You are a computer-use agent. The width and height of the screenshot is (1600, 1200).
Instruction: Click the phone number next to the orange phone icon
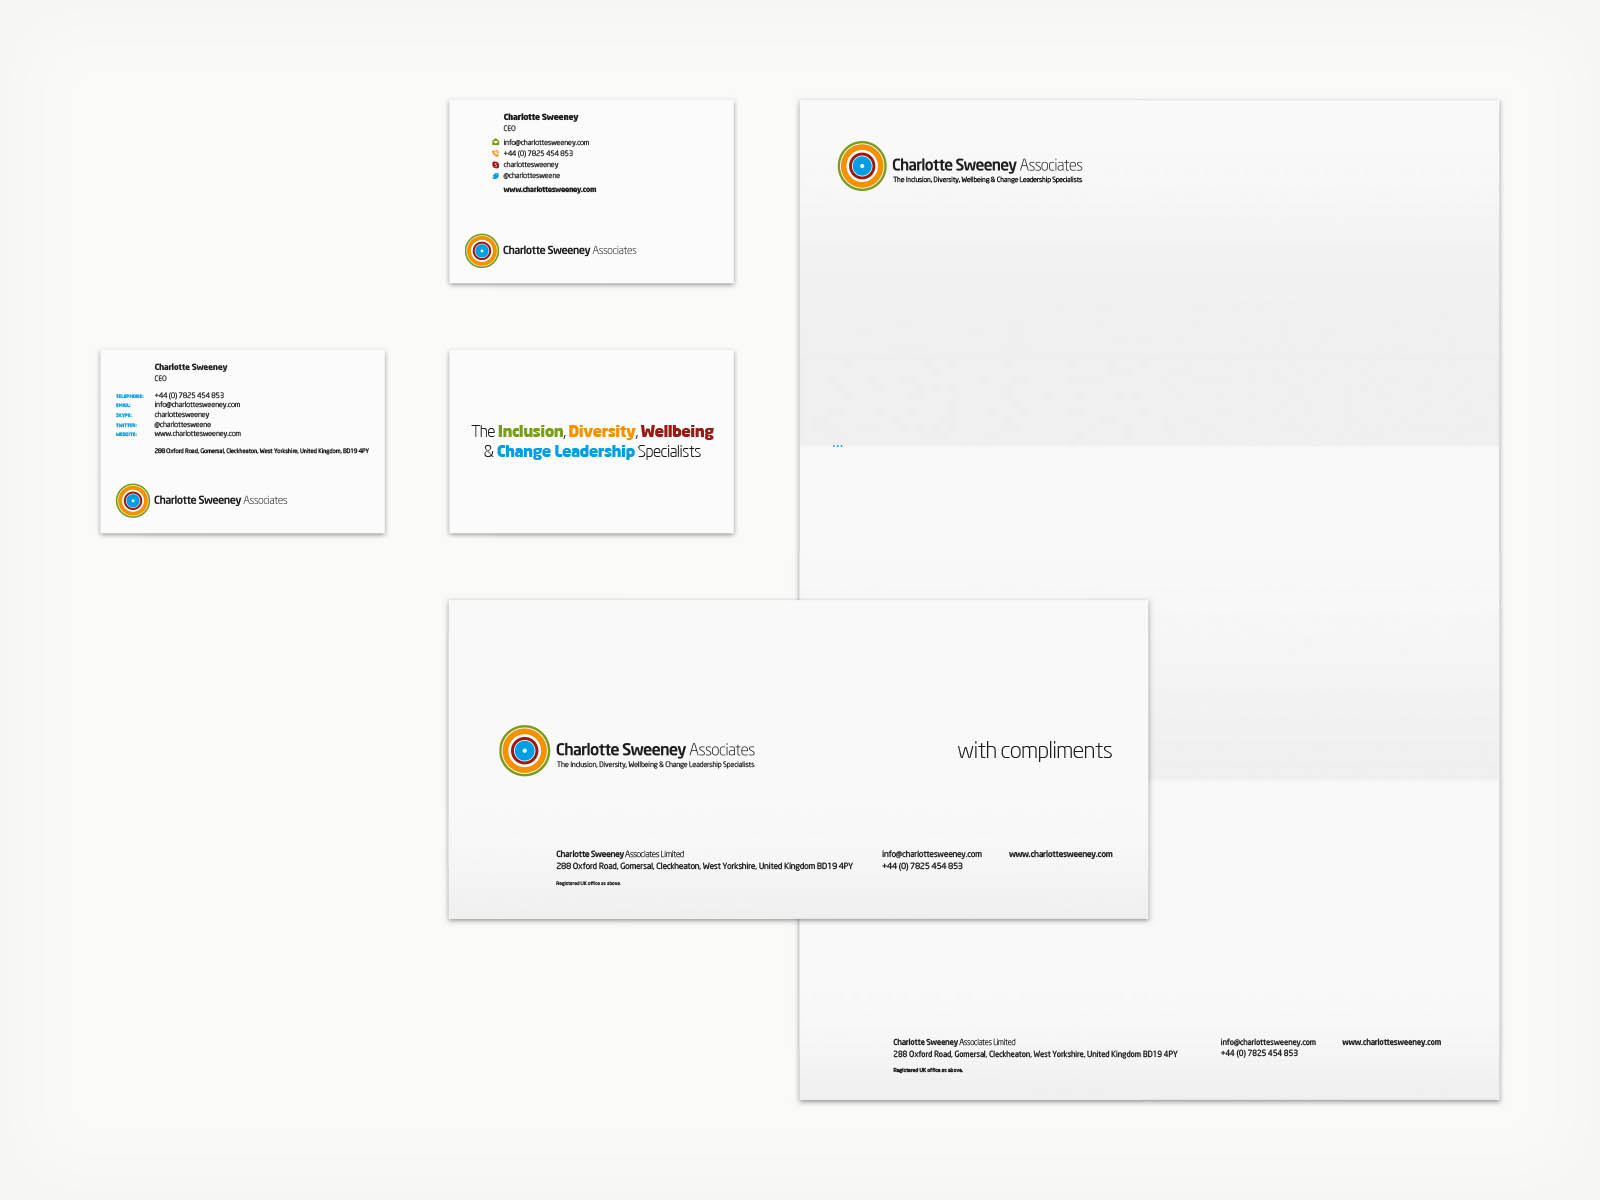[538, 154]
